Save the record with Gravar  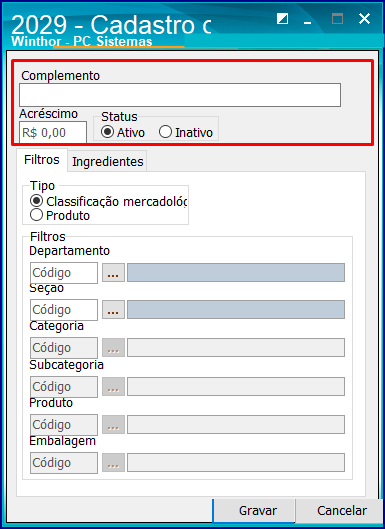tap(255, 510)
